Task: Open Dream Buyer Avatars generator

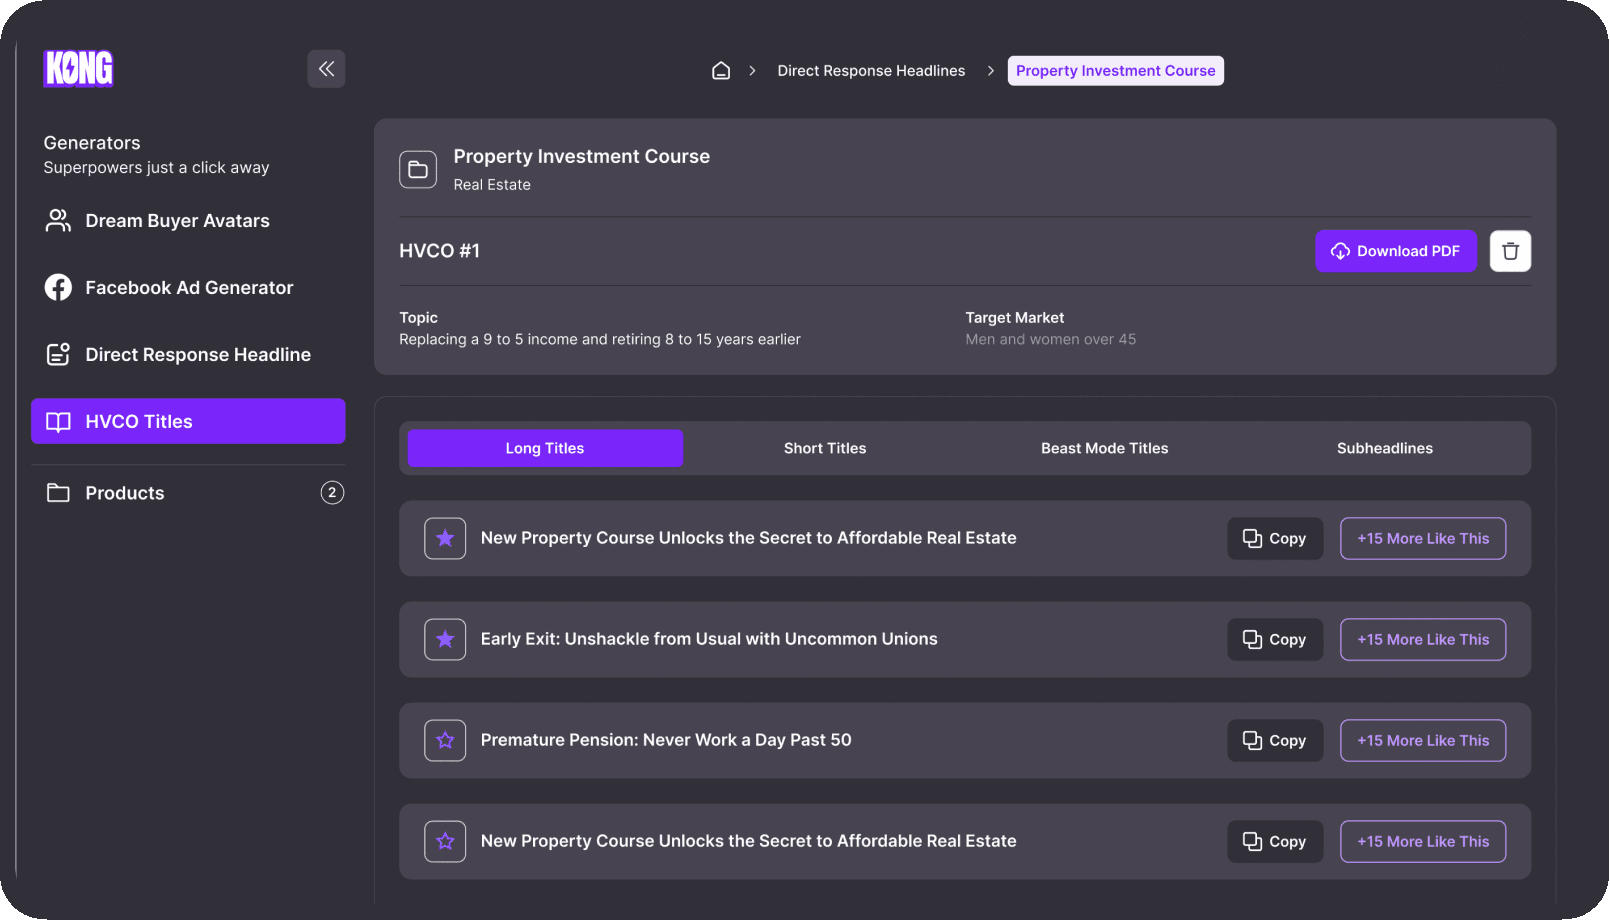Action: 177,221
